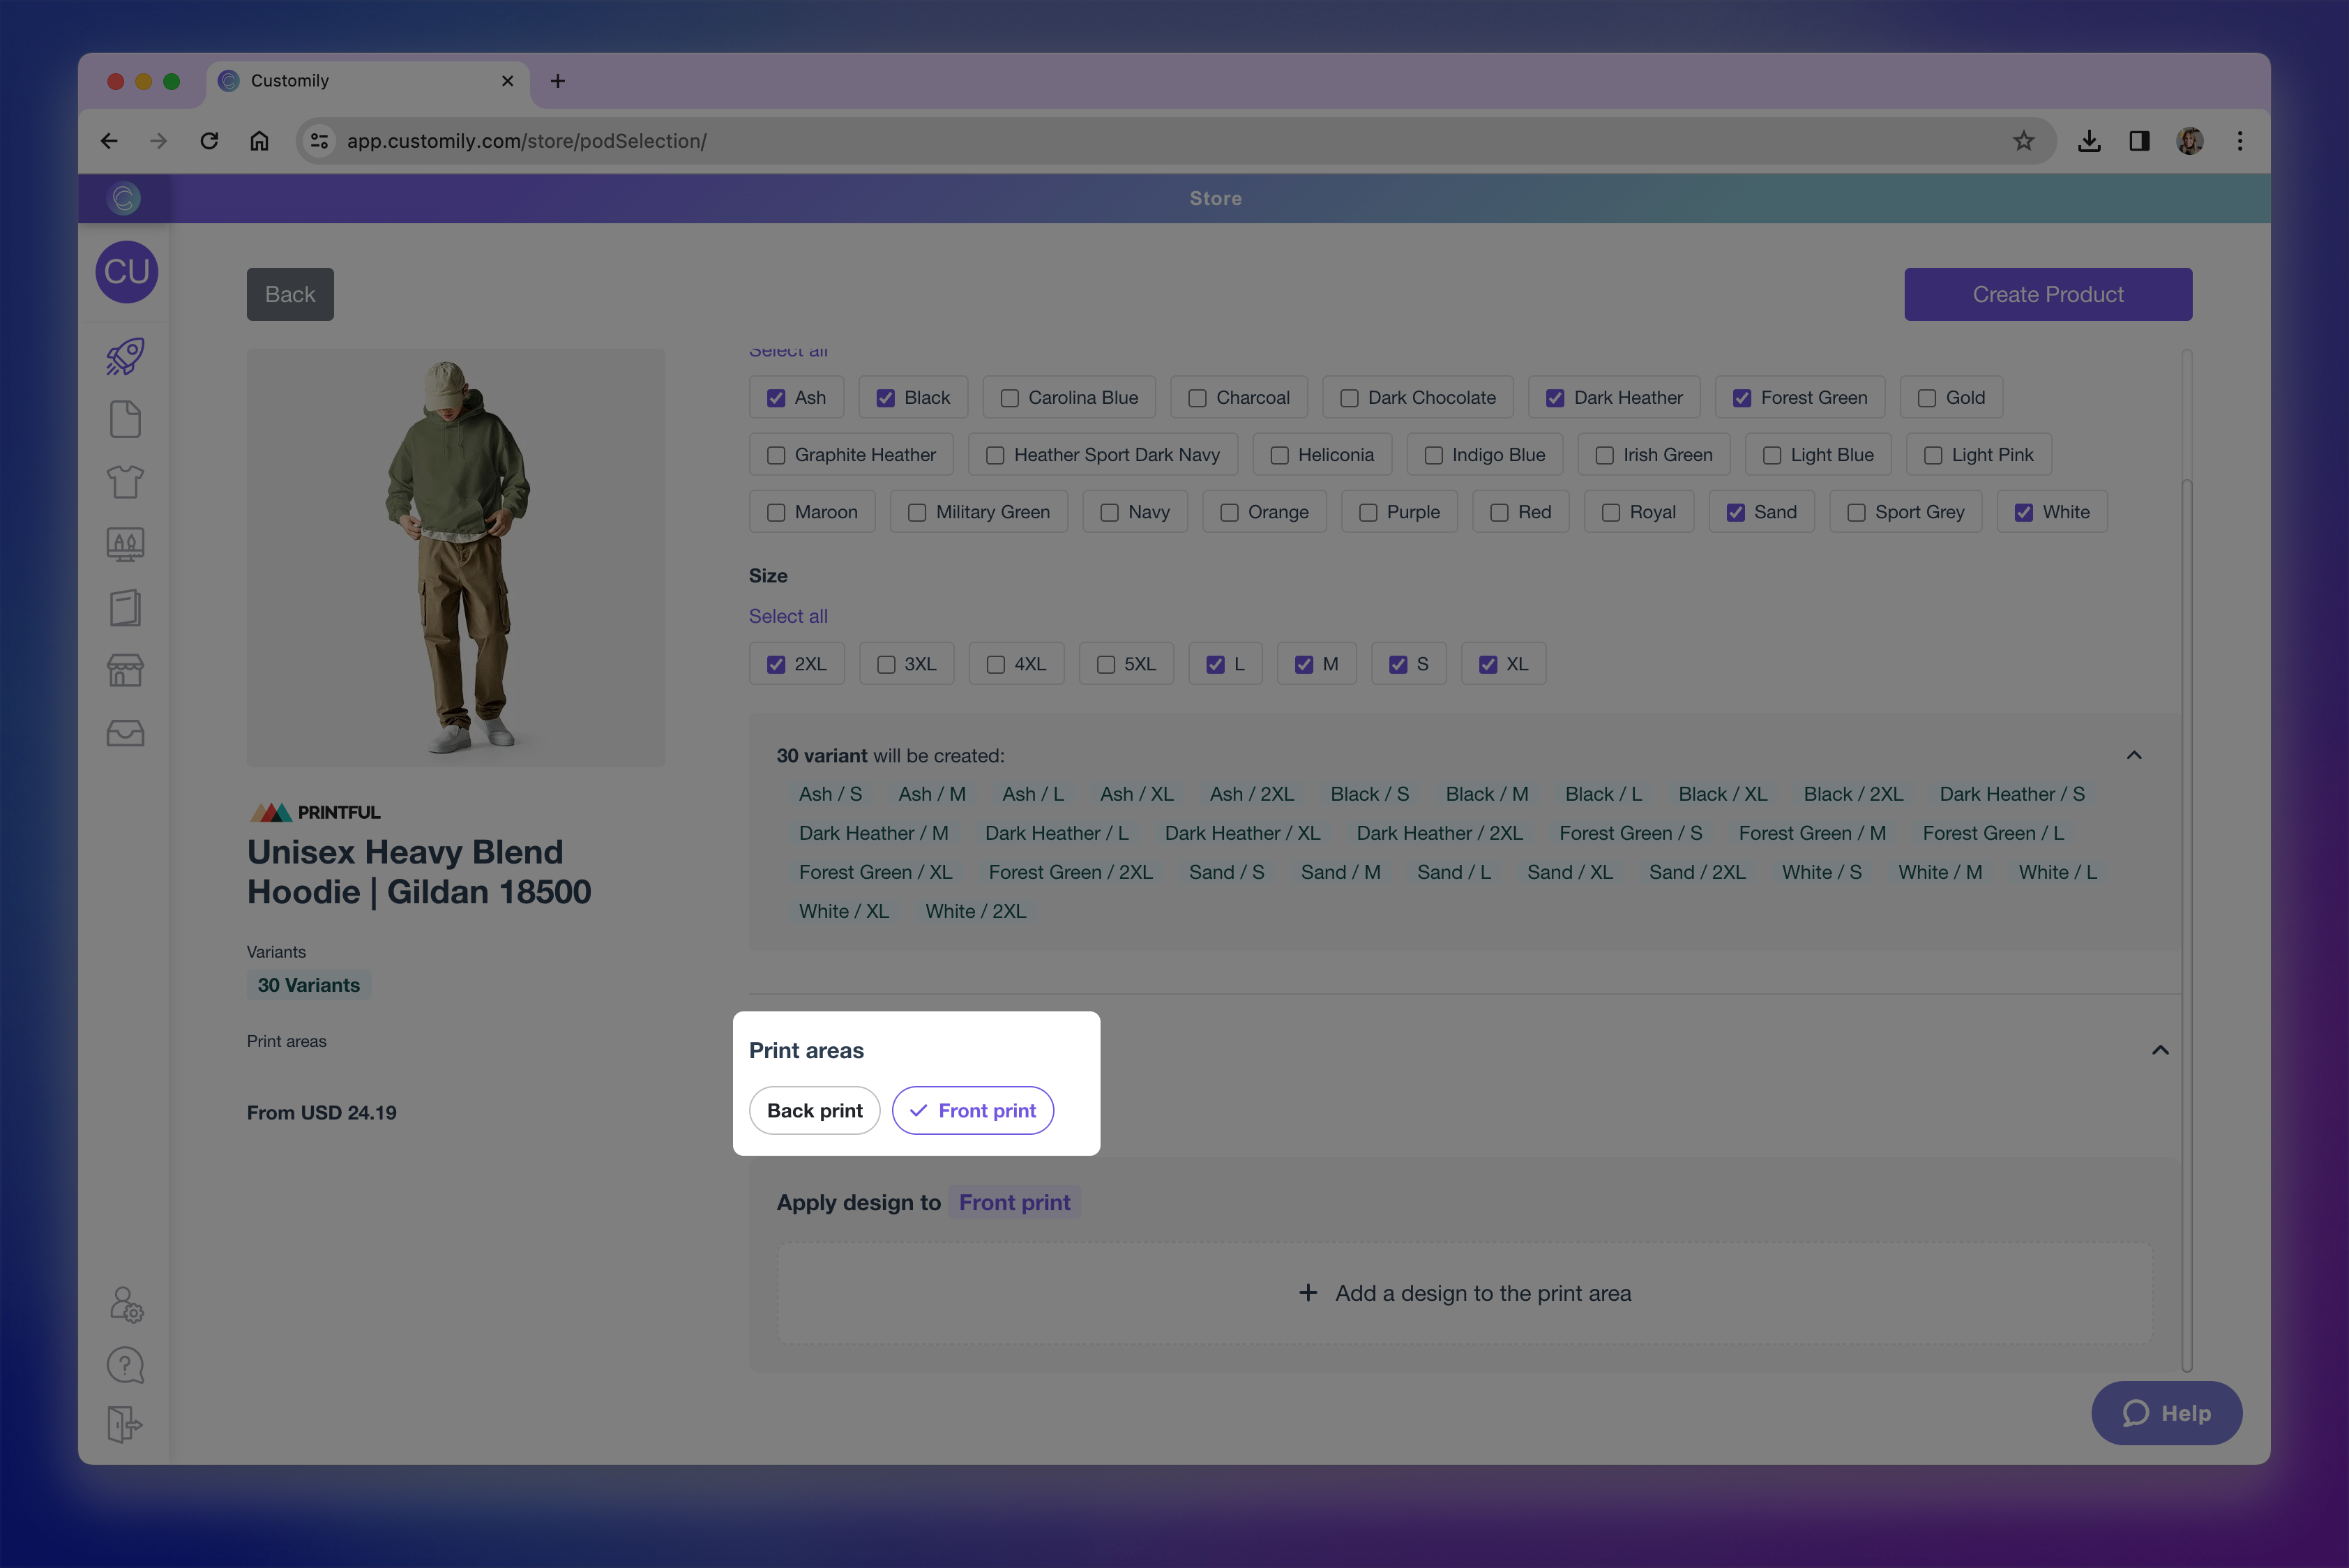
Task: Uncheck the Forest Green color
Action: click(1741, 398)
